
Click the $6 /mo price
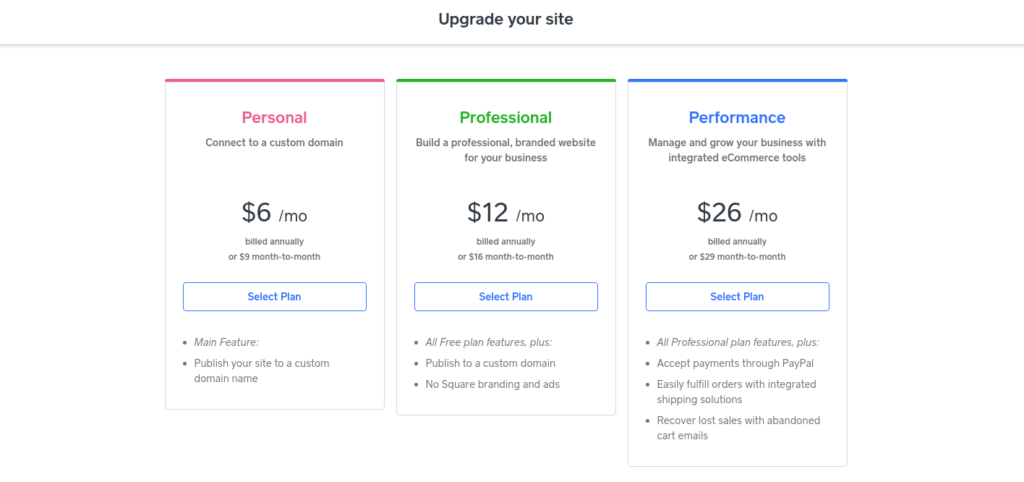click(274, 213)
